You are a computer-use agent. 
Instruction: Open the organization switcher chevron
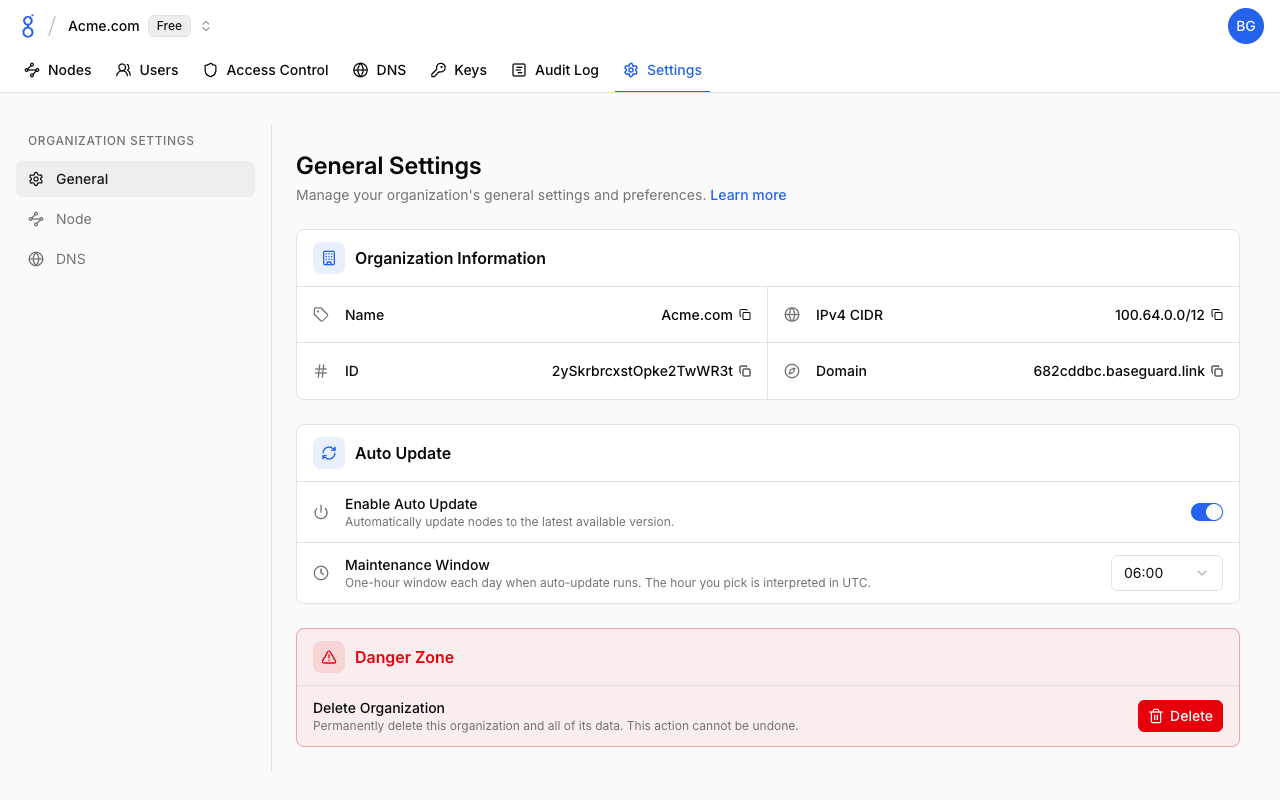pyautogui.click(x=206, y=26)
